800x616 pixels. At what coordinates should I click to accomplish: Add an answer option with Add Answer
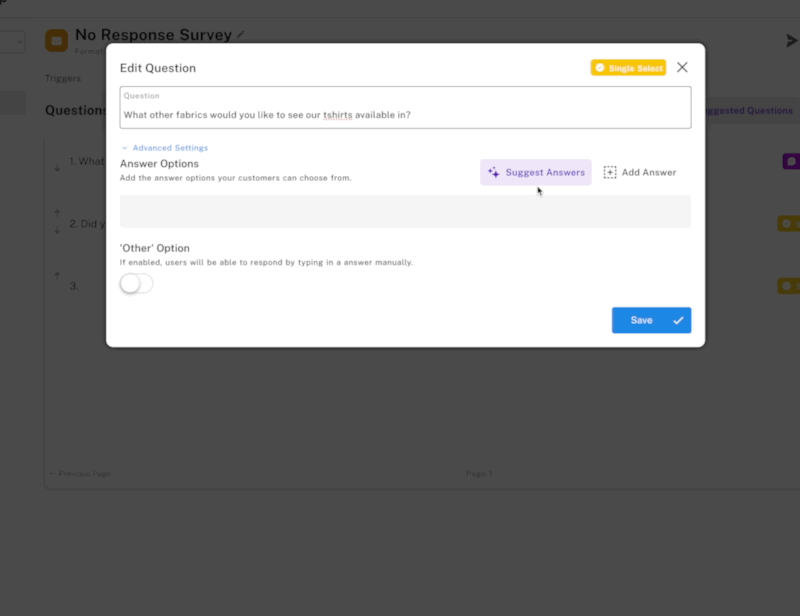point(640,172)
